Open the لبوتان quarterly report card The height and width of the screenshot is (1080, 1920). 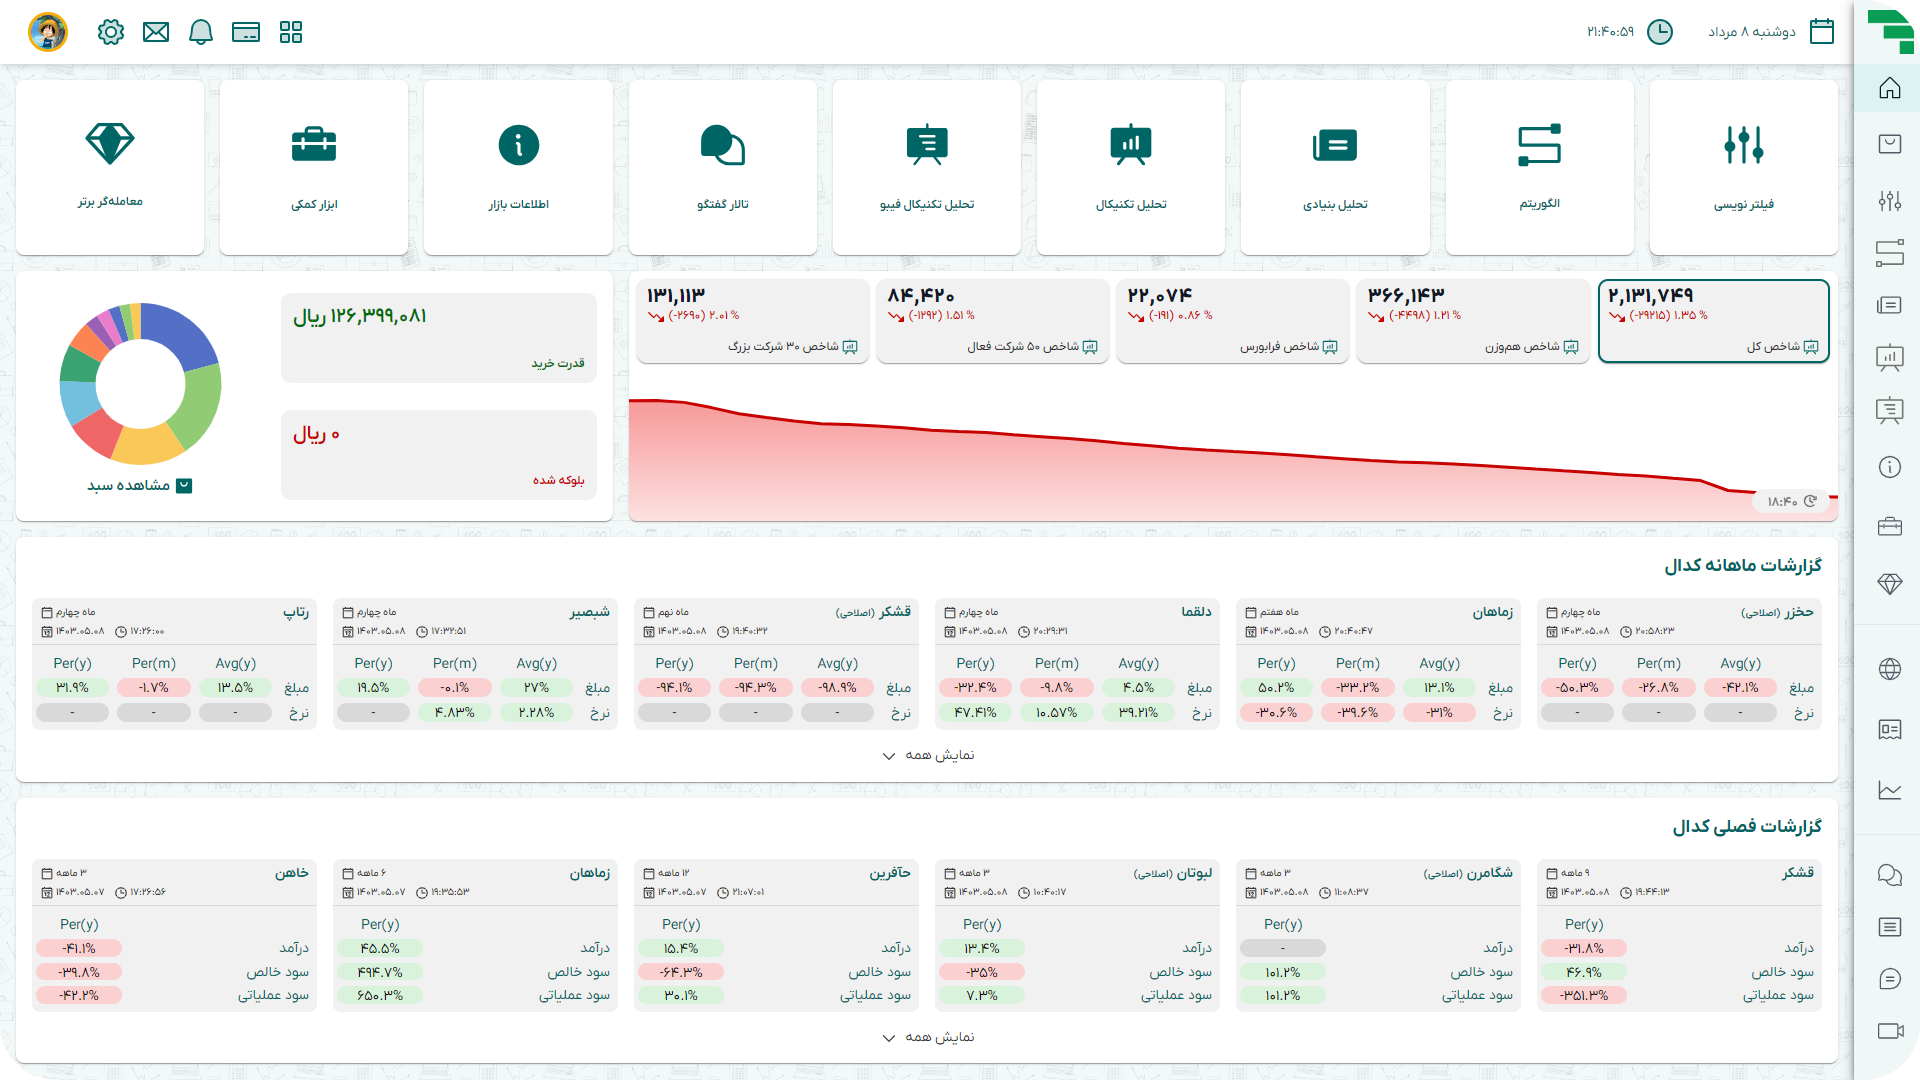(1077, 935)
